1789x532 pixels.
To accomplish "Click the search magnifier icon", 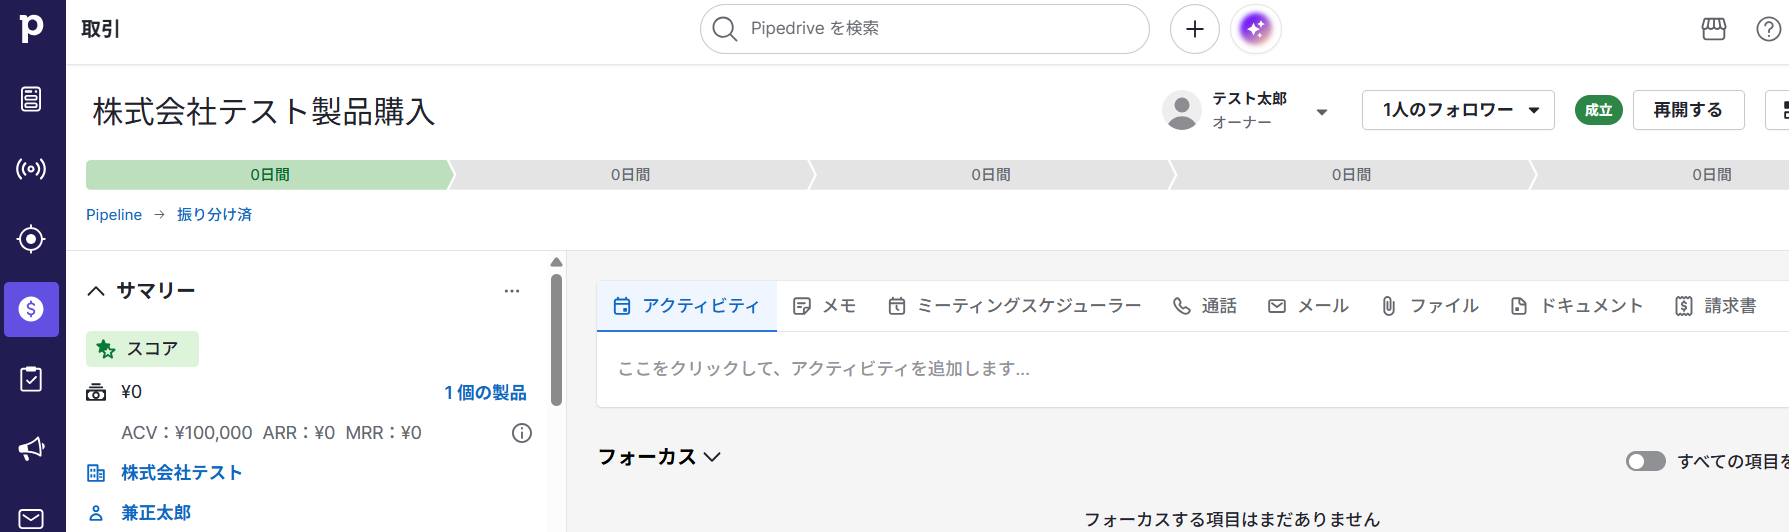I will pos(725,29).
